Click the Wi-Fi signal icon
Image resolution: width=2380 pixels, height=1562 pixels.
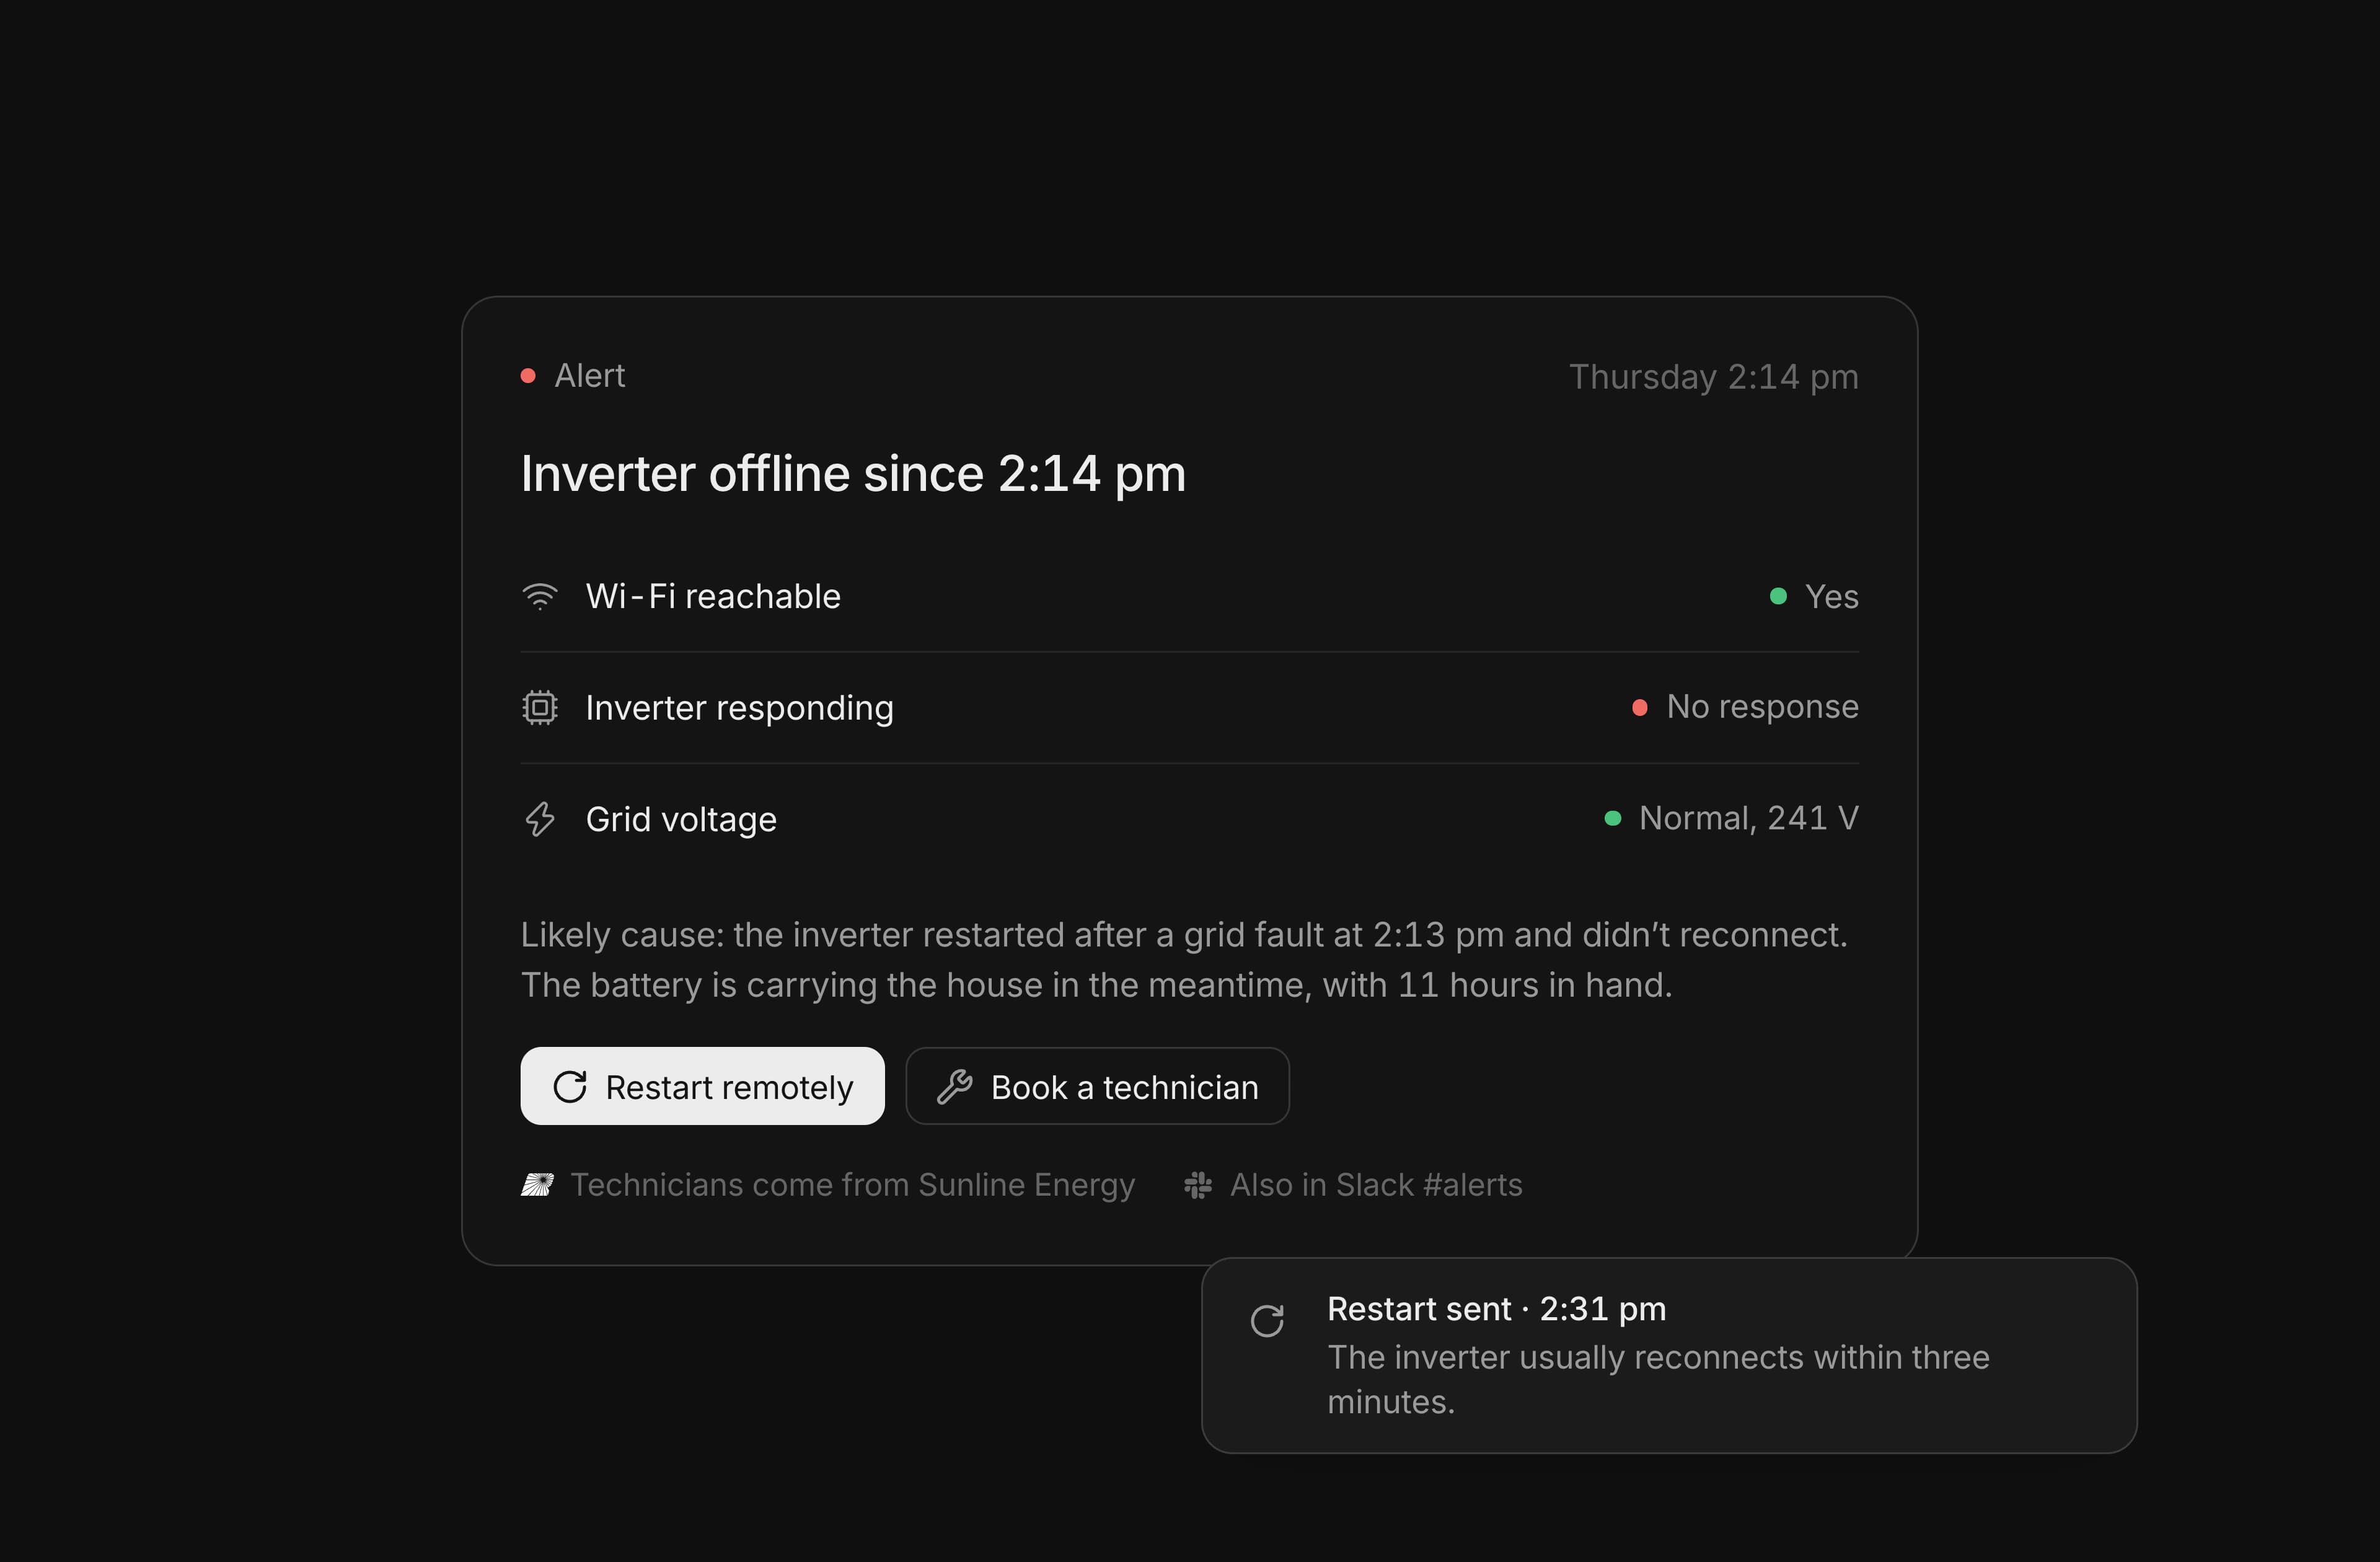click(540, 596)
